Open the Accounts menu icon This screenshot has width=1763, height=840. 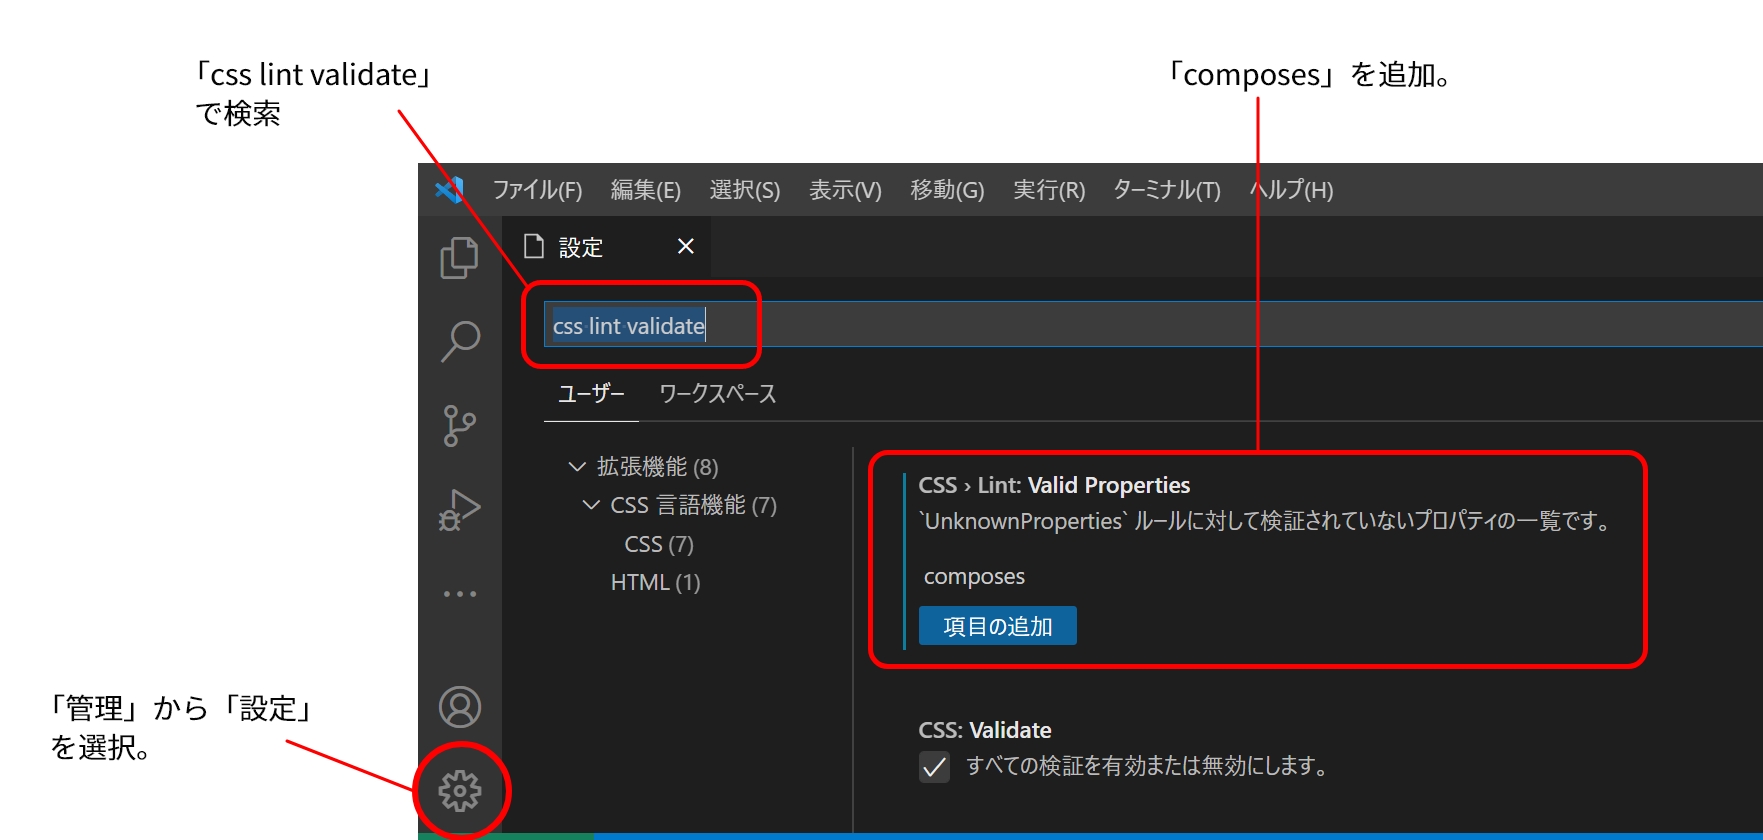[x=459, y=707]
